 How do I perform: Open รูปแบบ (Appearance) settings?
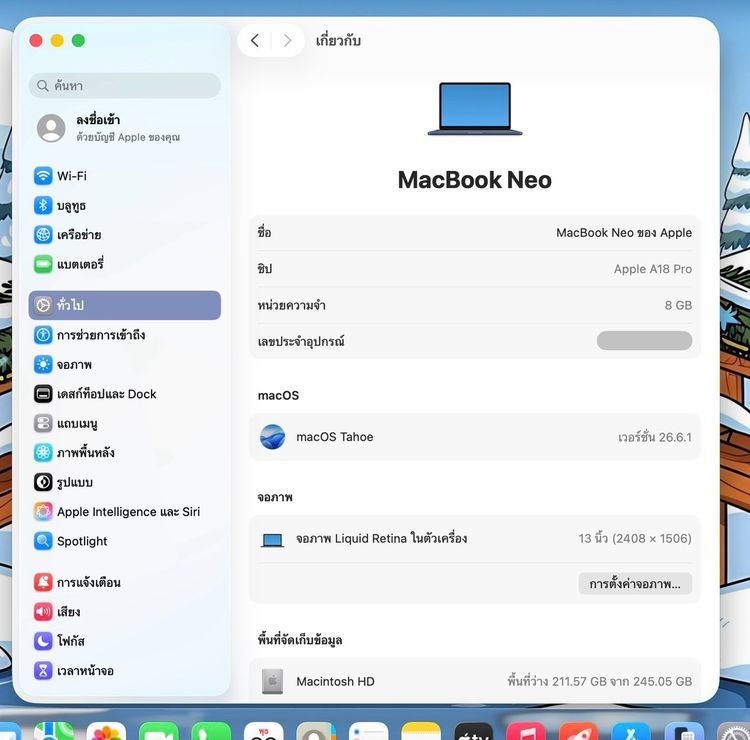click(124, 482)
